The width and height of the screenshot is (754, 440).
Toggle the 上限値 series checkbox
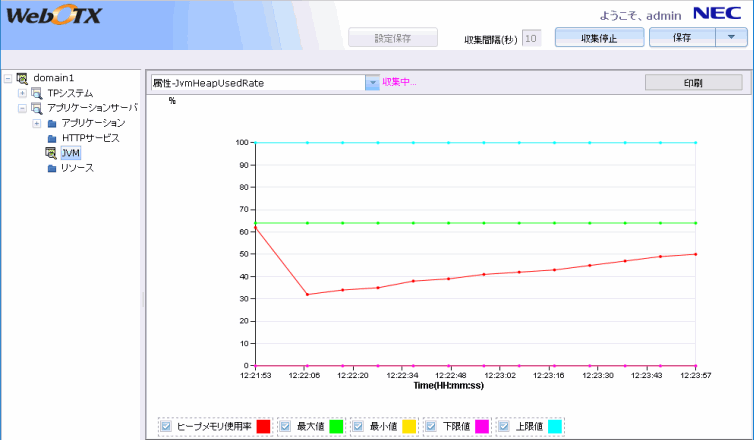point(503,426)
